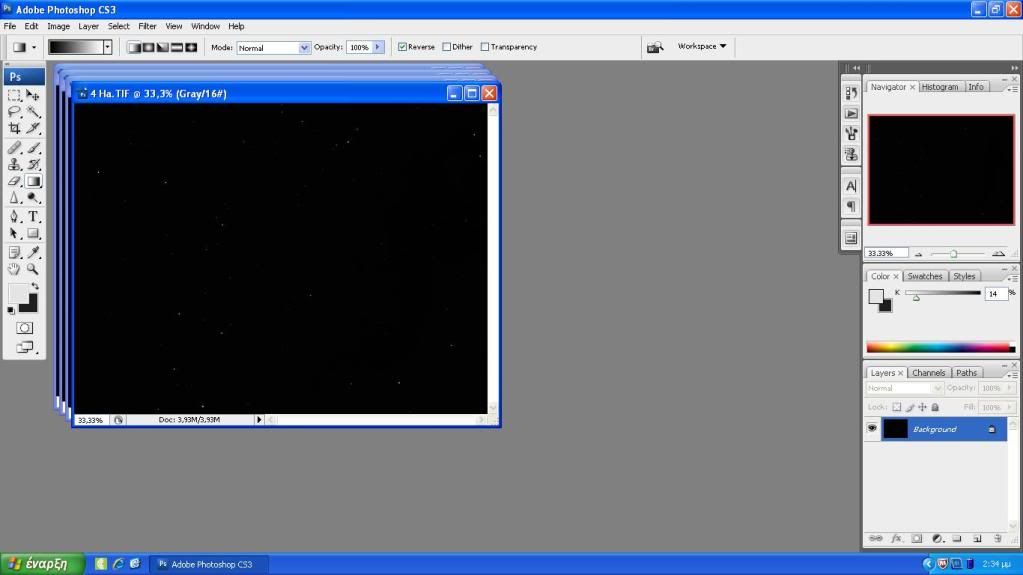The height and width of the screenshot is (575, 1023).
Task: Click the Navigator zoom percentage field
Action: click(886, 253)
